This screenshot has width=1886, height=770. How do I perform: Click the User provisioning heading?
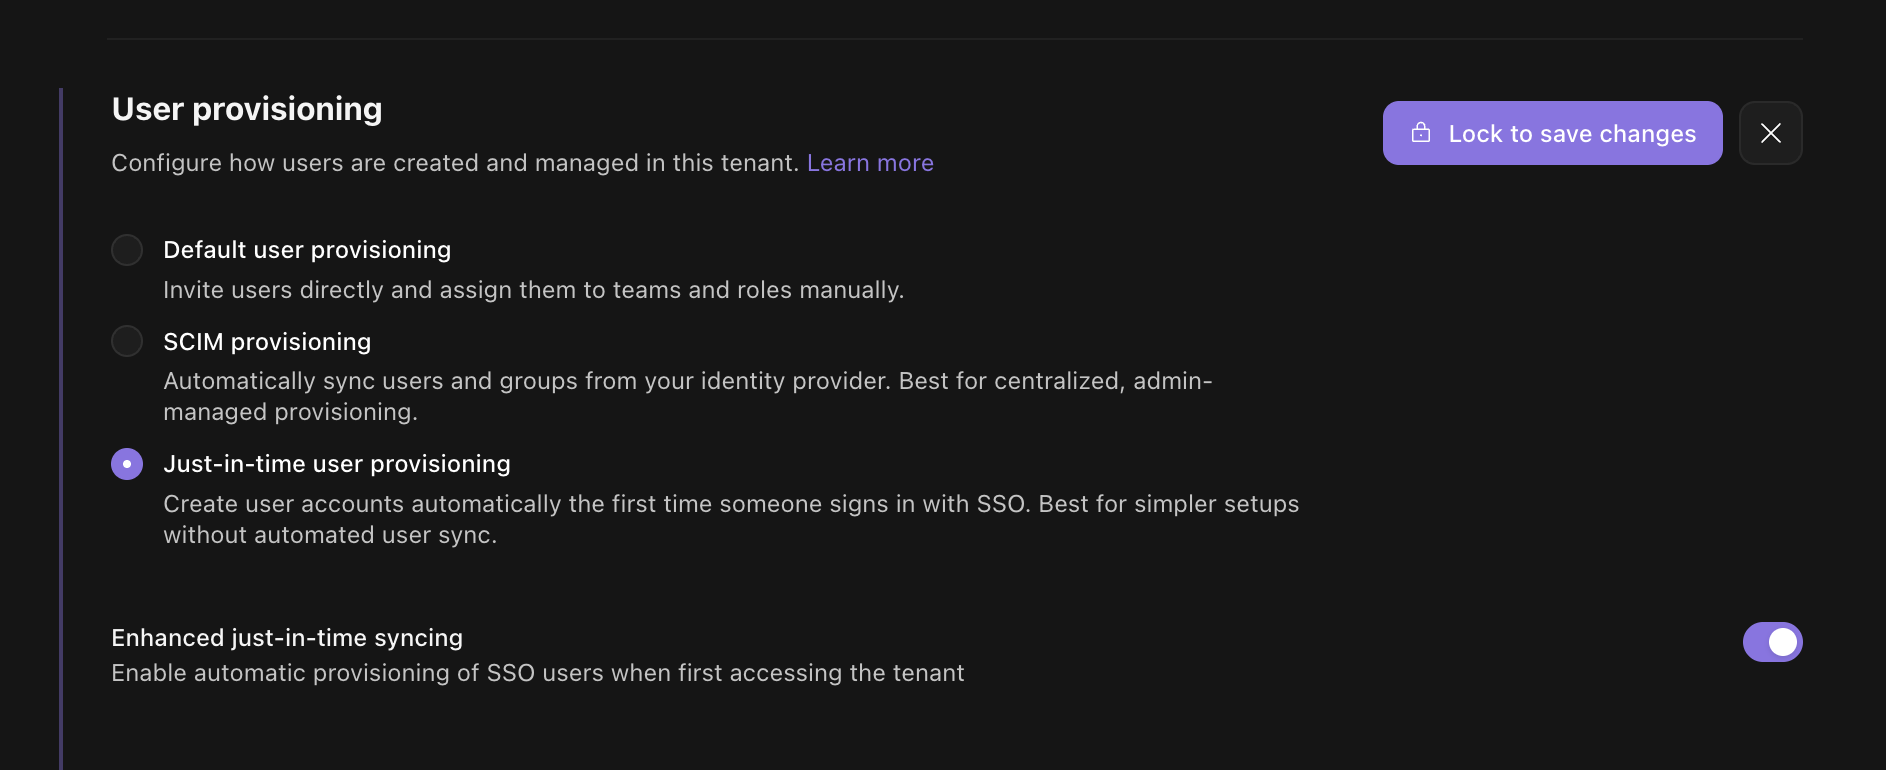coord(247,109)
